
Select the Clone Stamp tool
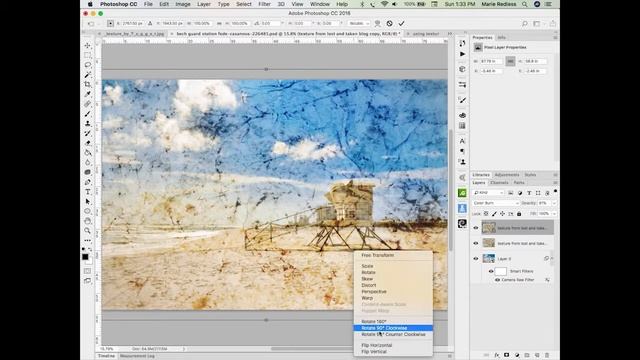tap(88, 124)
